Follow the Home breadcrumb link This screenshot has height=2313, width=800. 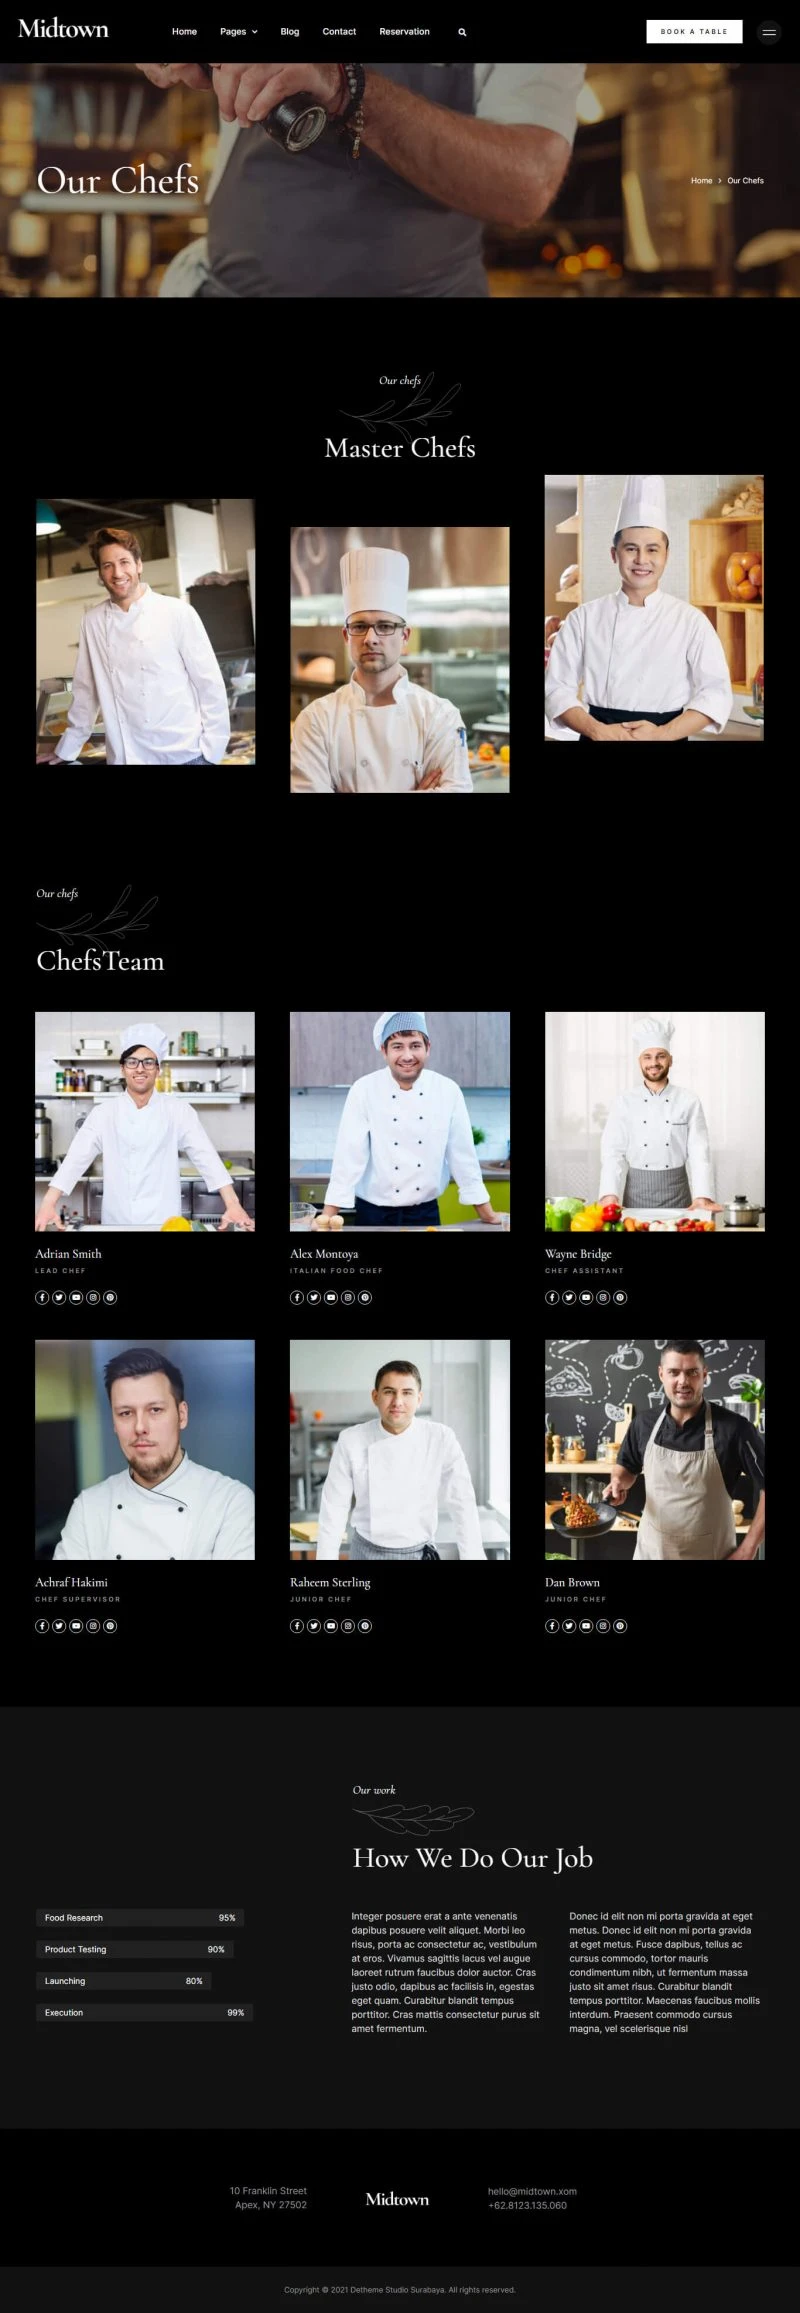702,181
